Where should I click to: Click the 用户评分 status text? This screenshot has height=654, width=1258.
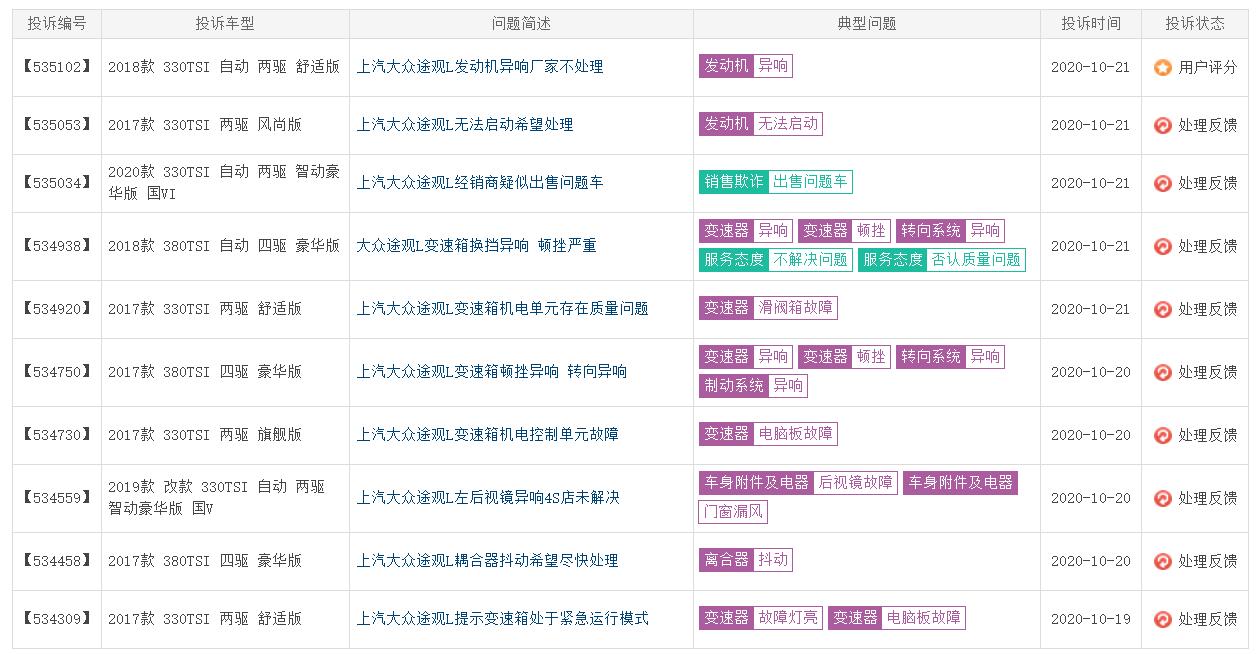[x=1207, y=67]
